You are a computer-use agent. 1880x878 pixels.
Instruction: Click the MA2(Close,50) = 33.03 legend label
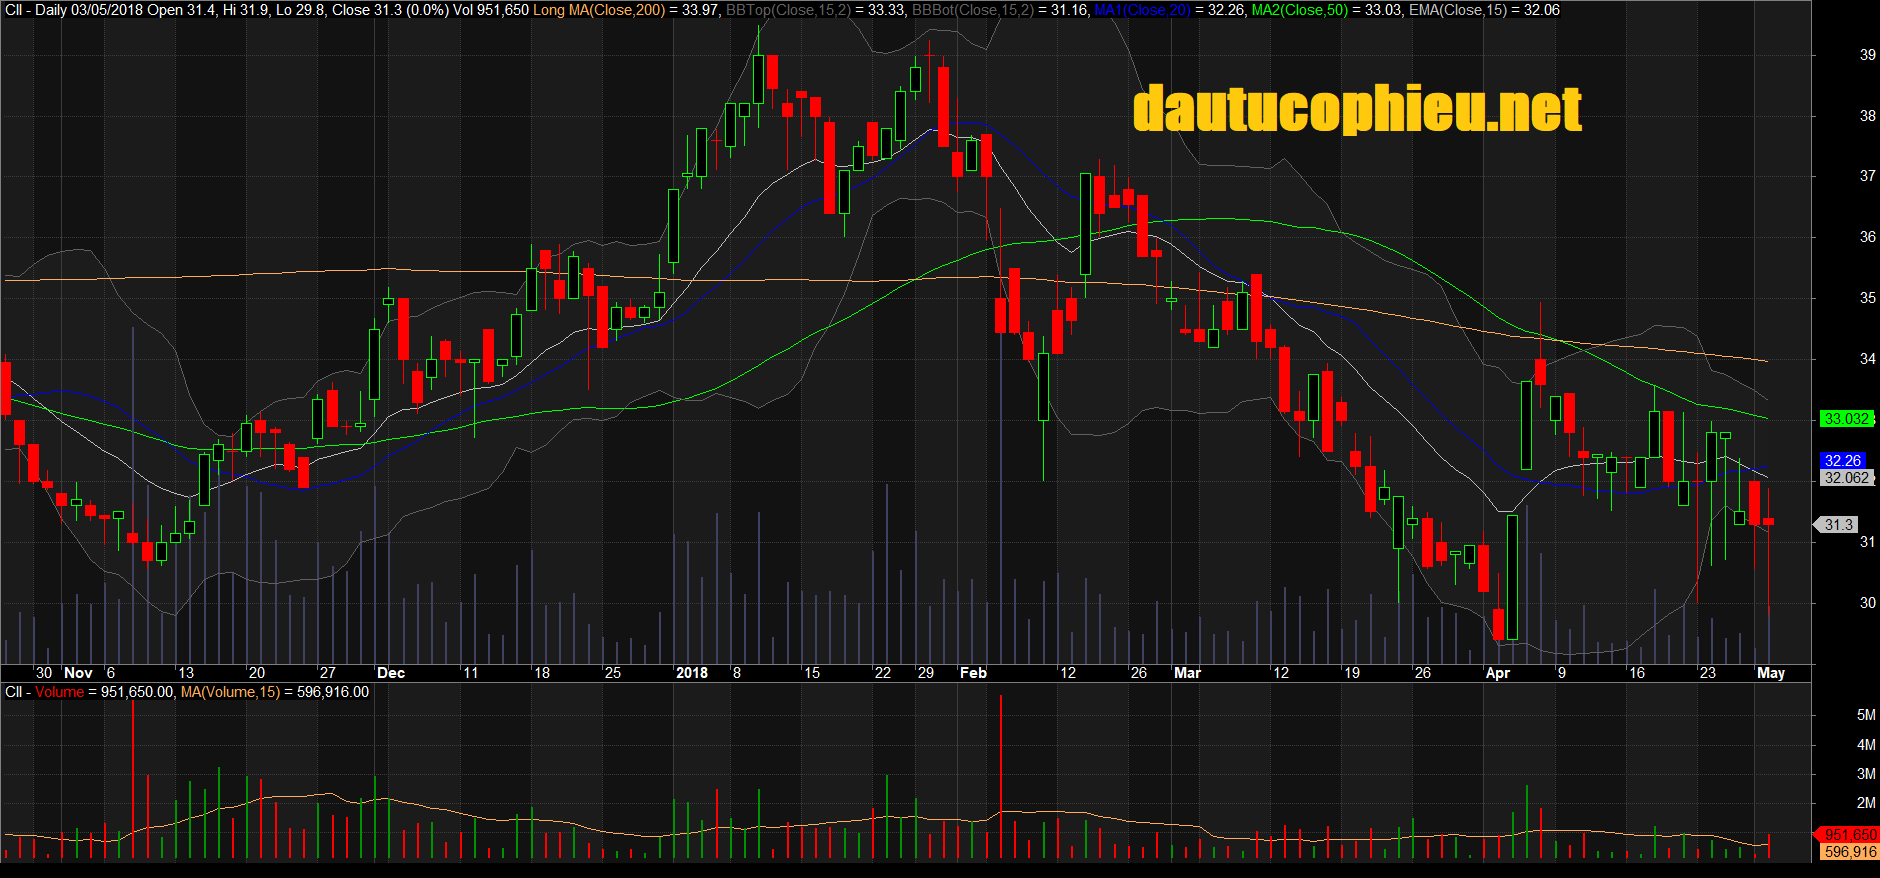point(1327,10)
